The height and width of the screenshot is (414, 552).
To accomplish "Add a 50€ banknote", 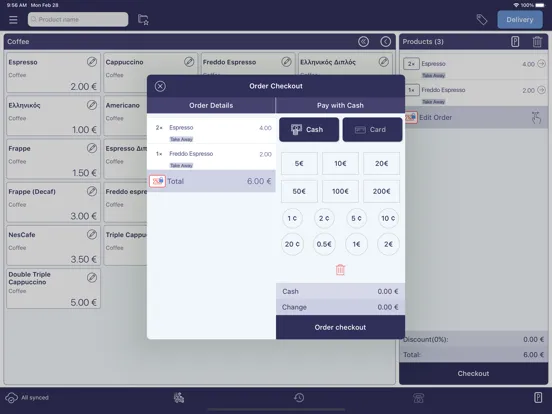I will (x=299, y=191).
